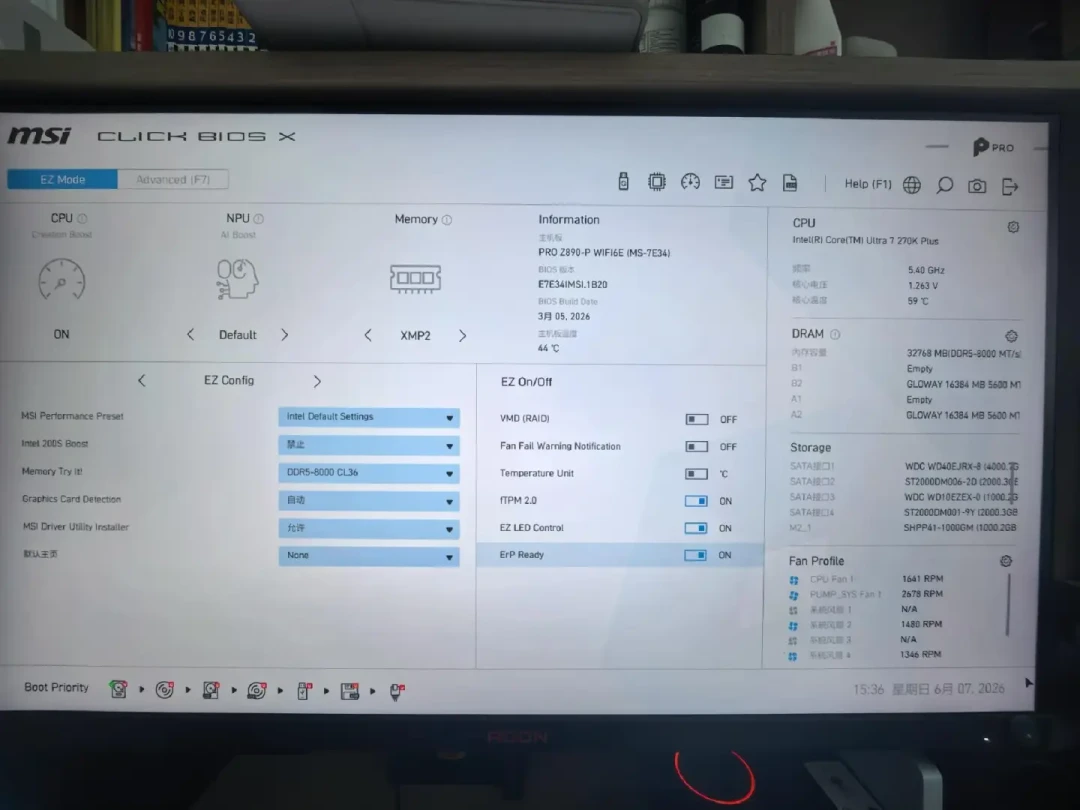This screenshot has height=810, width=1080.
Task: Click fourth boot priority device icon
Action: coord(257,690)
